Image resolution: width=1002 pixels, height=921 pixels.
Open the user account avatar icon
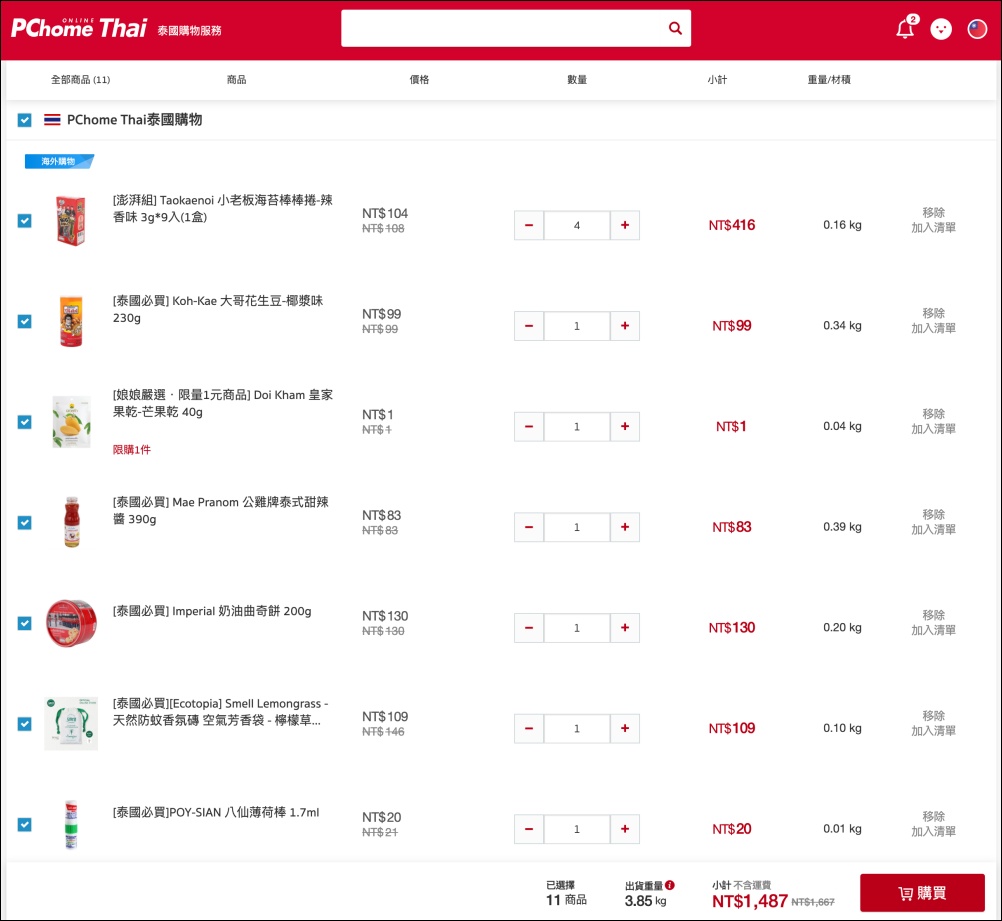[941, 29]
